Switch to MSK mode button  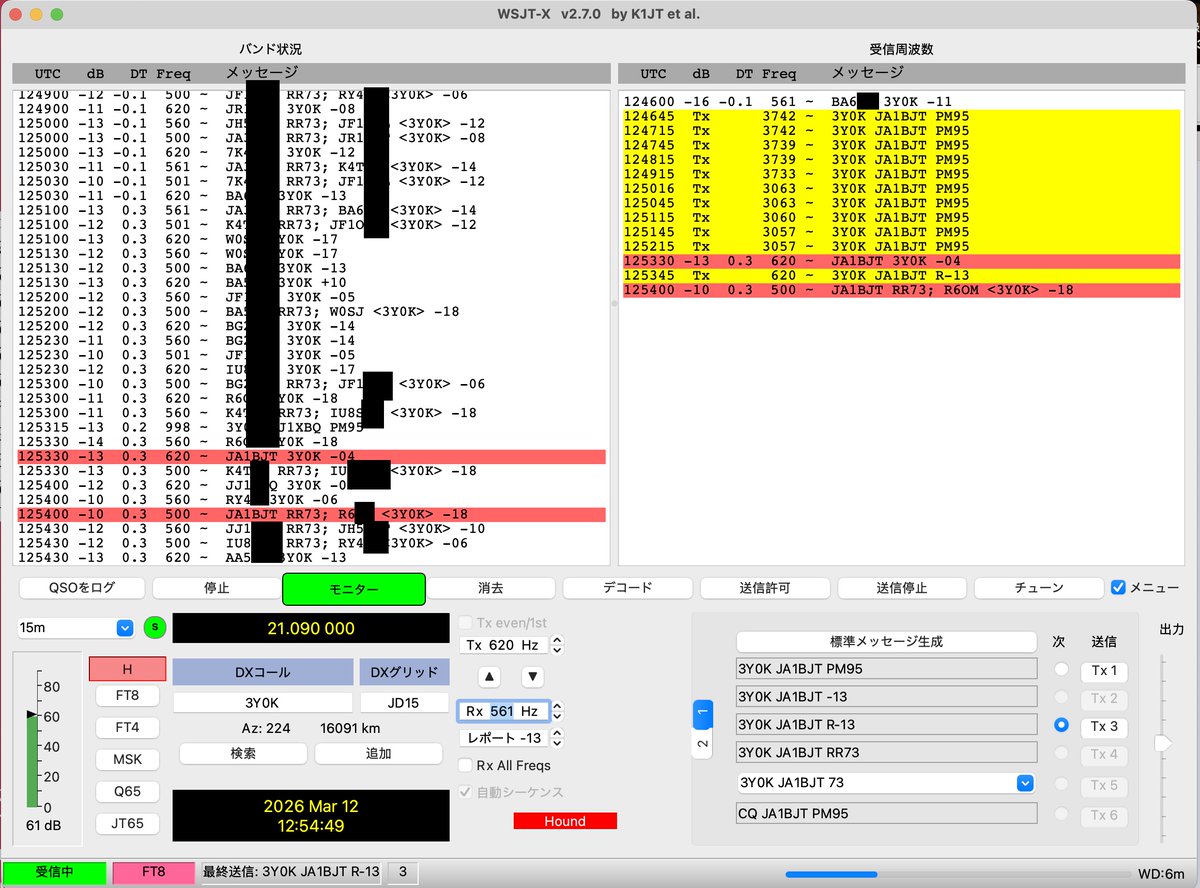pos(127,759)
